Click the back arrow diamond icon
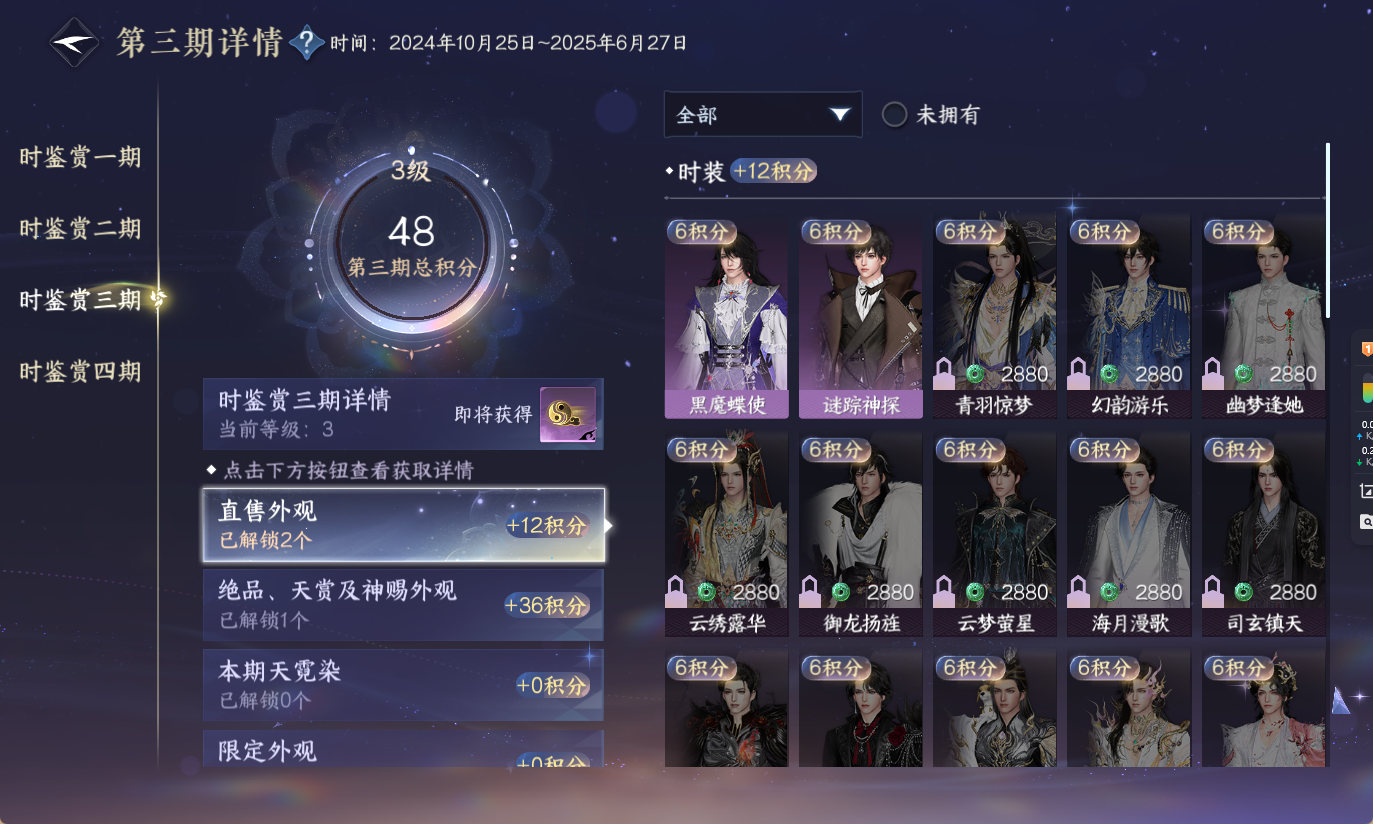Screen dimensions: 1373x824 tap(75, 44)
